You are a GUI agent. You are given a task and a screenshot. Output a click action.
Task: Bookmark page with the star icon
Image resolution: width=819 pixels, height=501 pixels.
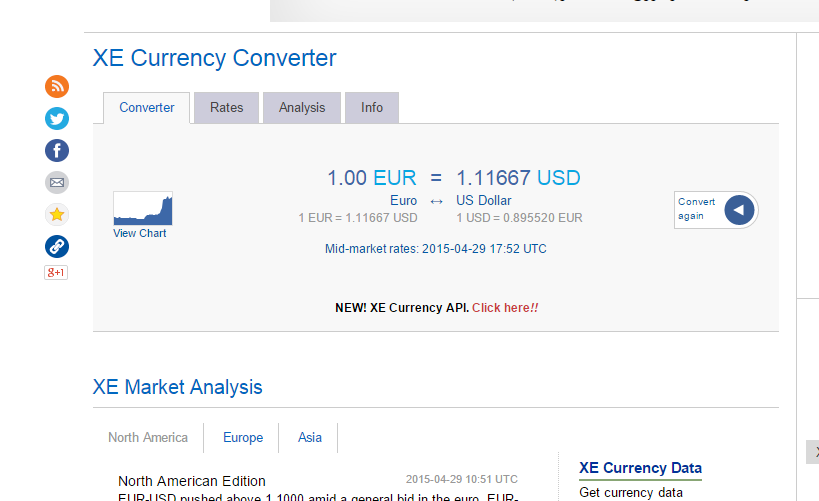point(57,214)
